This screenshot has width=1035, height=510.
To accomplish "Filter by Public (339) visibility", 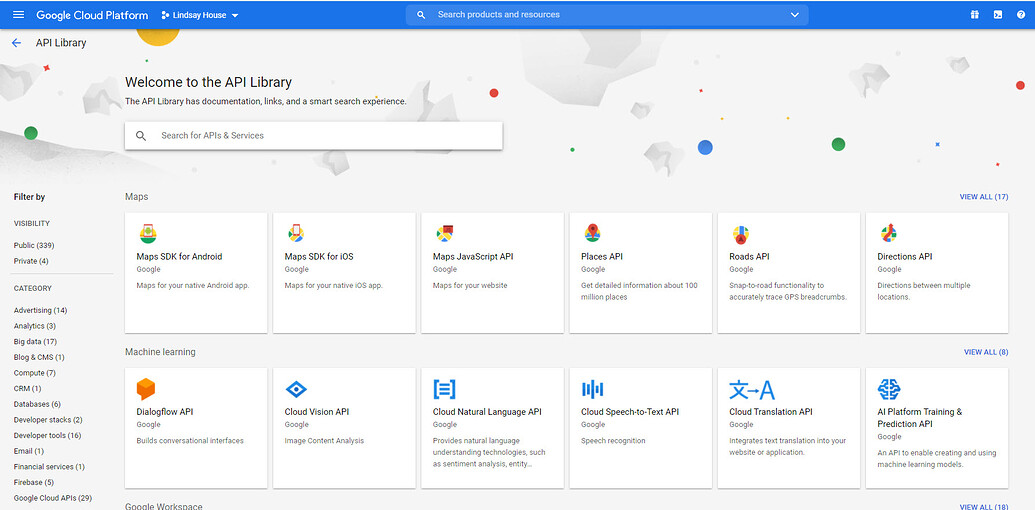I will tap(34, 245).
